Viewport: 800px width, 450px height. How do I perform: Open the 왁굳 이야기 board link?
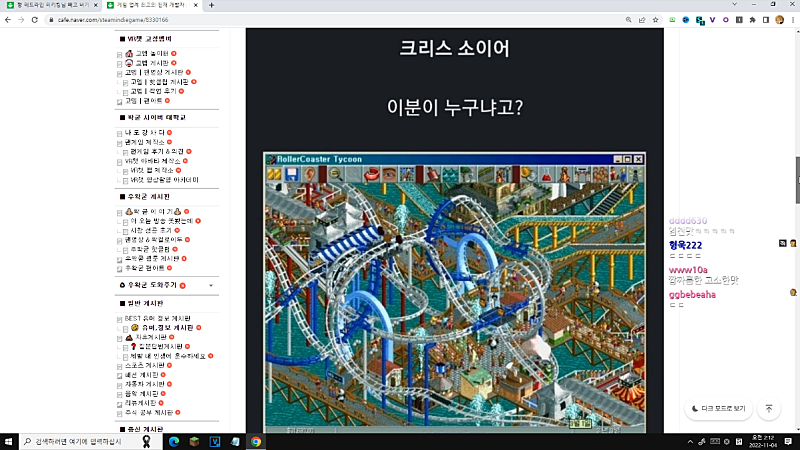(153, 212)
